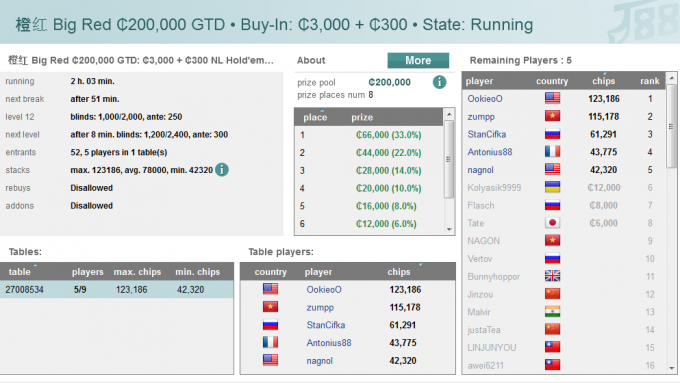Select table 27008534 row
The image size is (680, 383).
coord(117,289)
